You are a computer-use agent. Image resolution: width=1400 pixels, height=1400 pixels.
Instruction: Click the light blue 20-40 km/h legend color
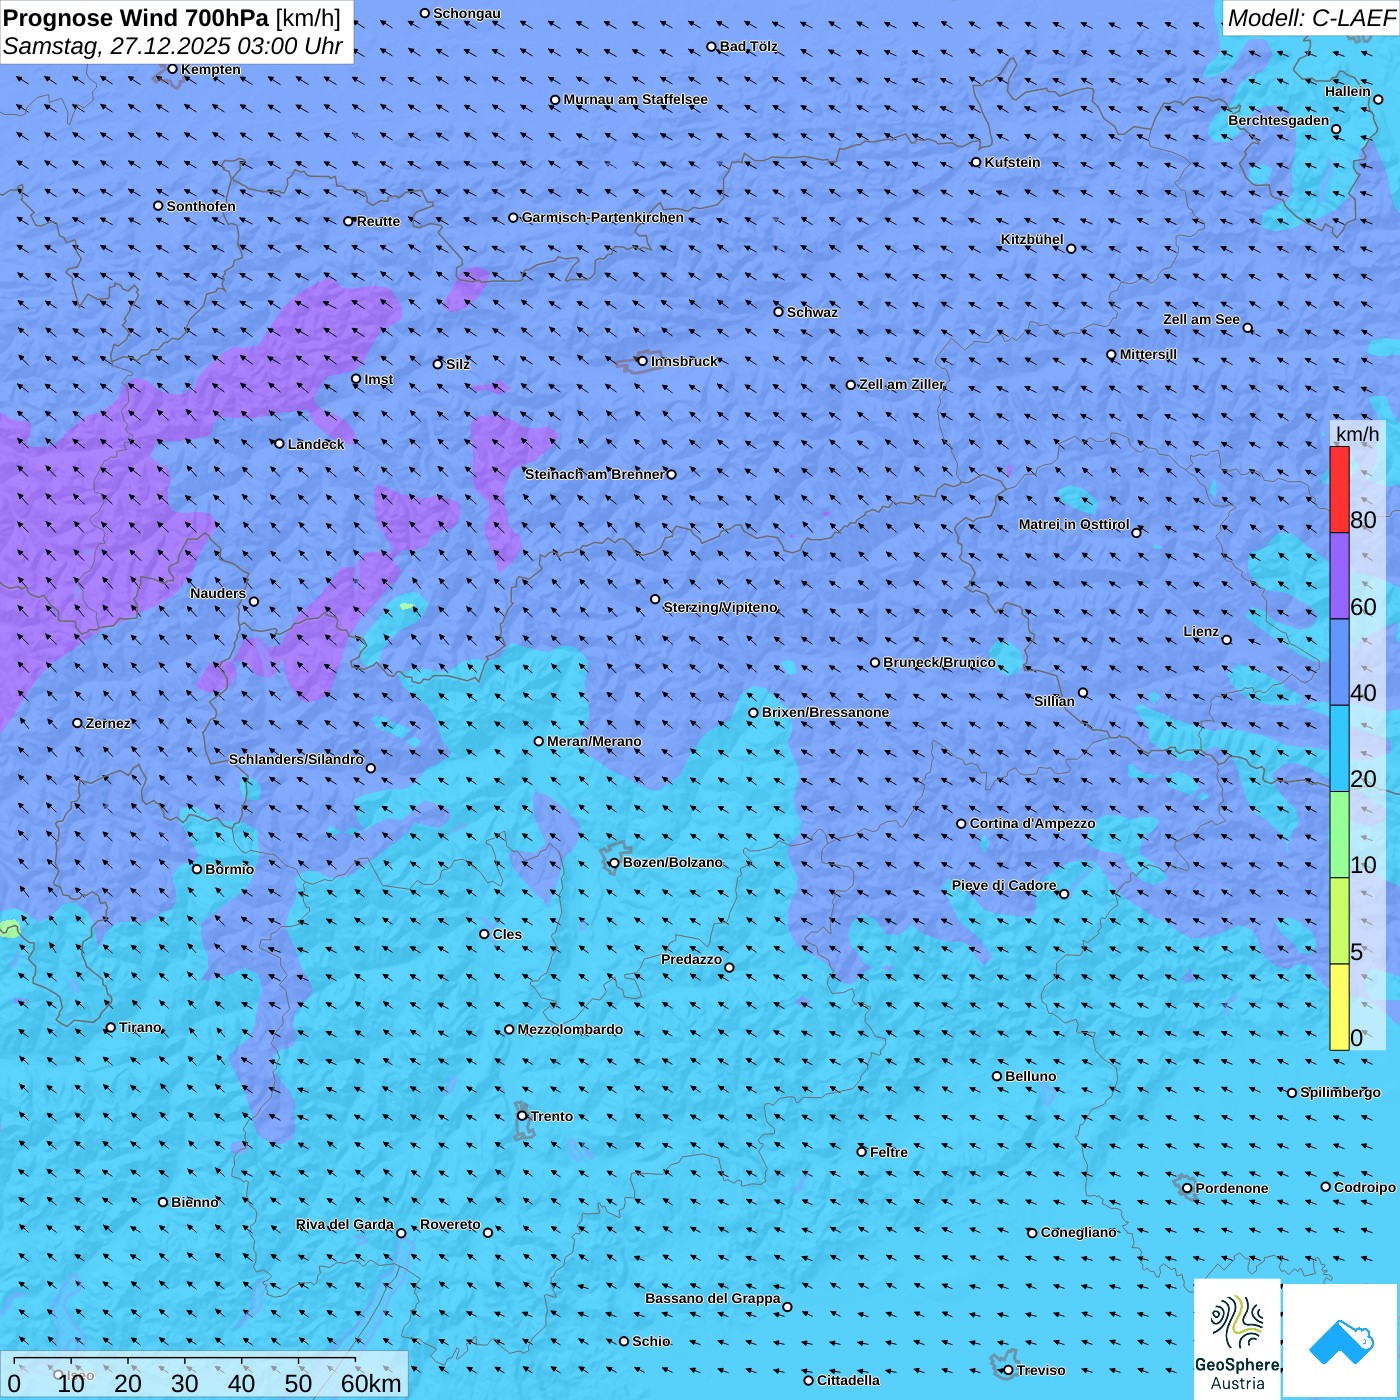pos(1339,749)
